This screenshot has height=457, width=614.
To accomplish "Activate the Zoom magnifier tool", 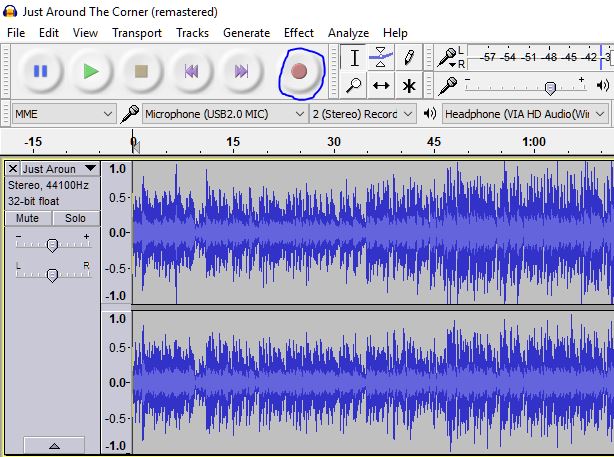I will pyautogui.click(x=354, y=85).
